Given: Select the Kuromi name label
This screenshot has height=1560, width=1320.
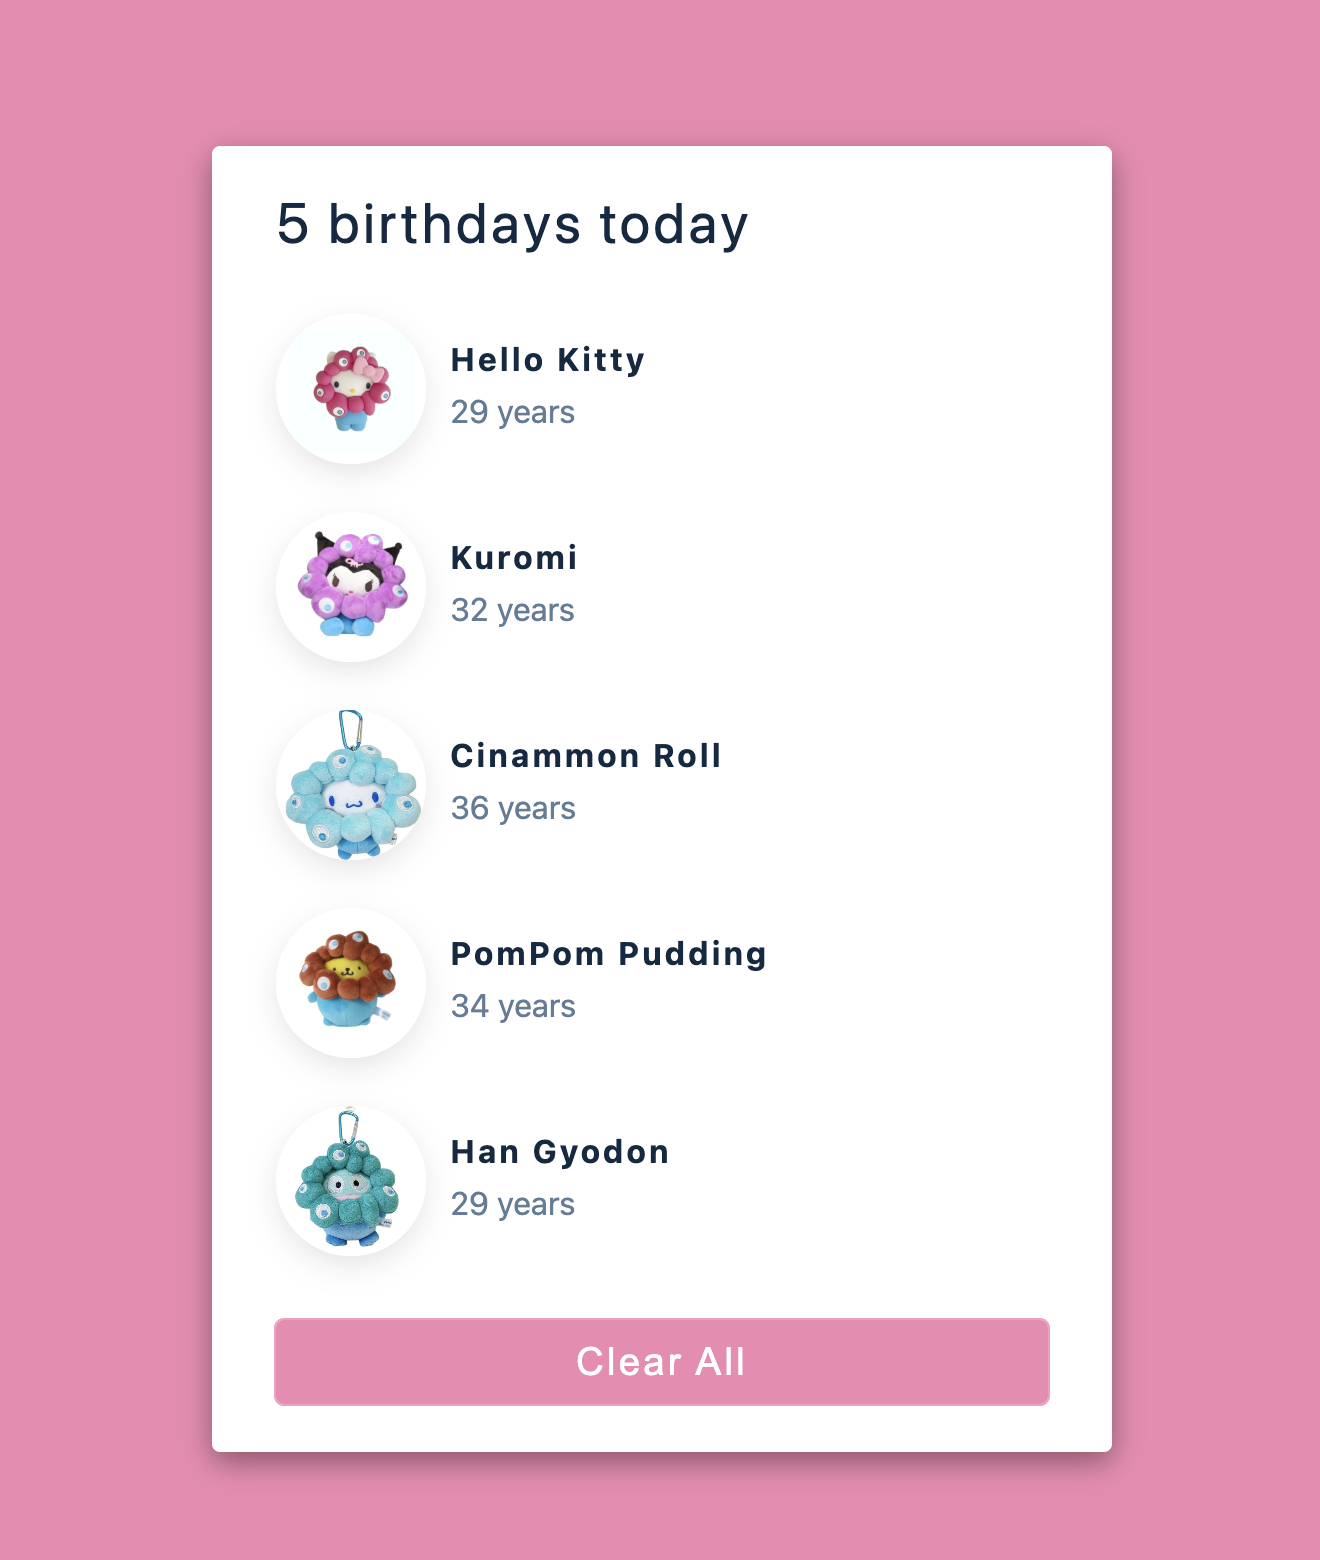Looking at the screenshot, I should click(x=514, y=558).
